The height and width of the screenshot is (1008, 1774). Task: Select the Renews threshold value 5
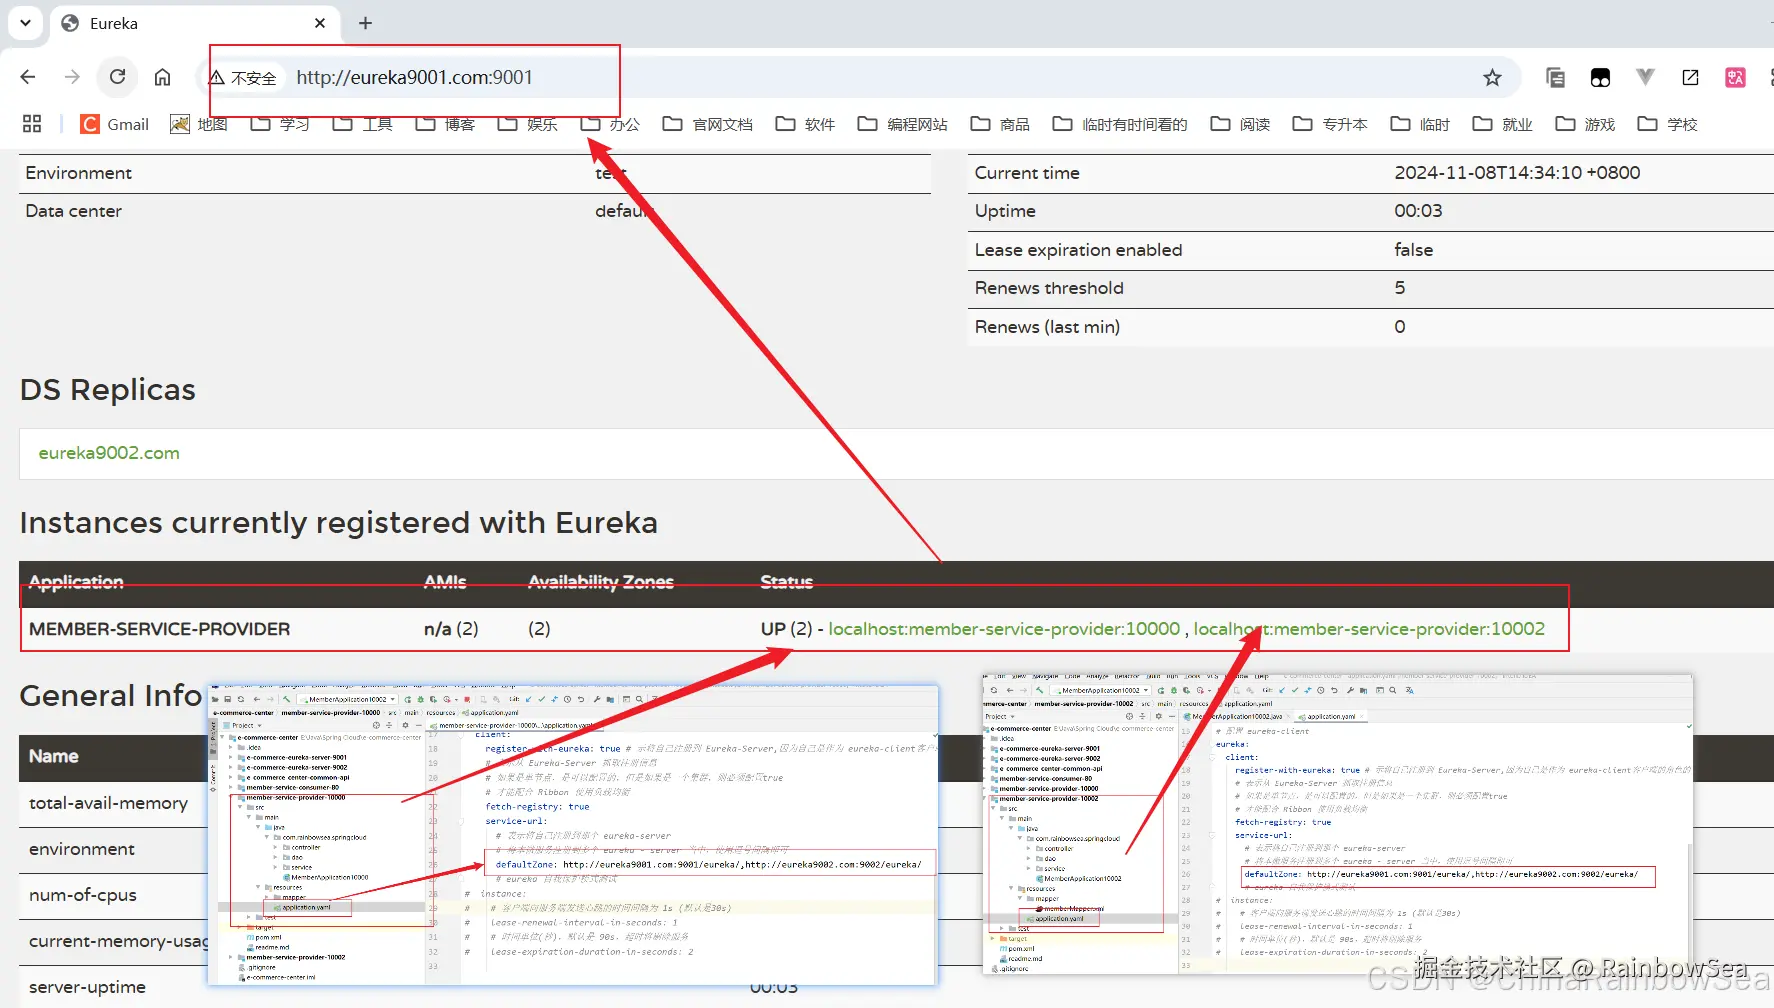coord(1400,288)
